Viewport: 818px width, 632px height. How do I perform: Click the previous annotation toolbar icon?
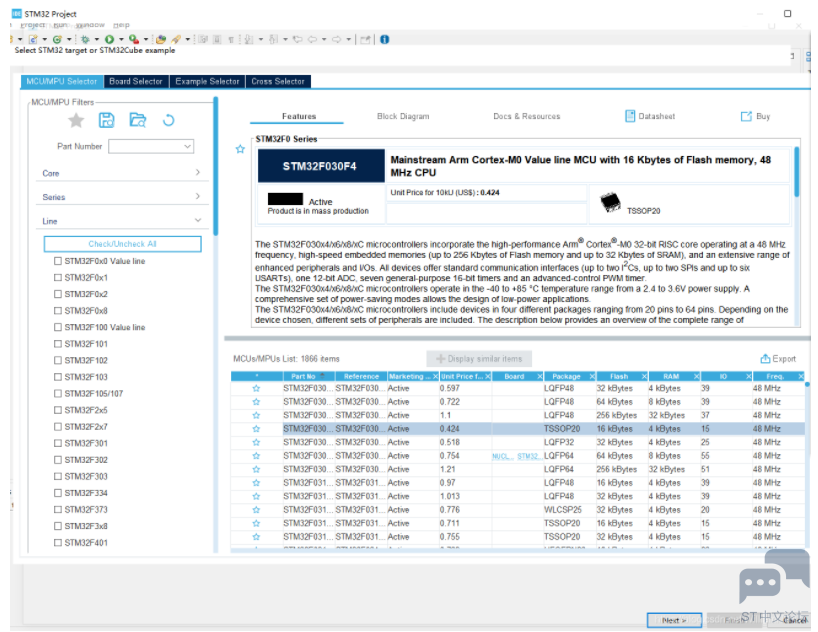[x=273, y=40]
